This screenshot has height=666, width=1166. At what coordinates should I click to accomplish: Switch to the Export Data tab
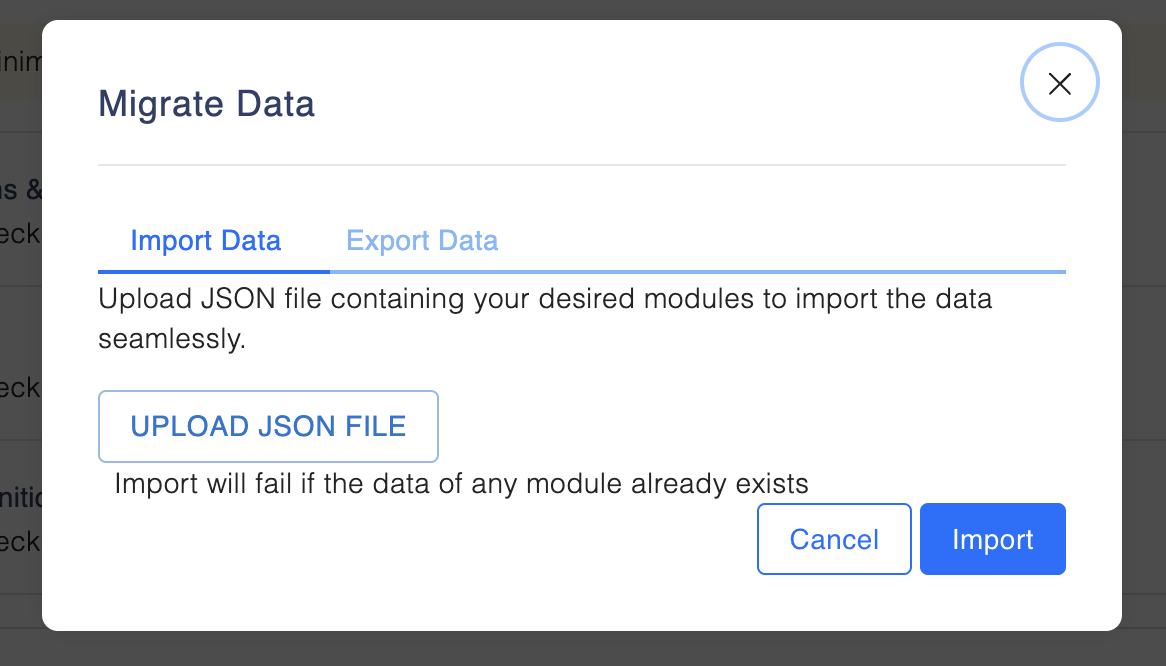pyautogui.click(x=422, y=241)
